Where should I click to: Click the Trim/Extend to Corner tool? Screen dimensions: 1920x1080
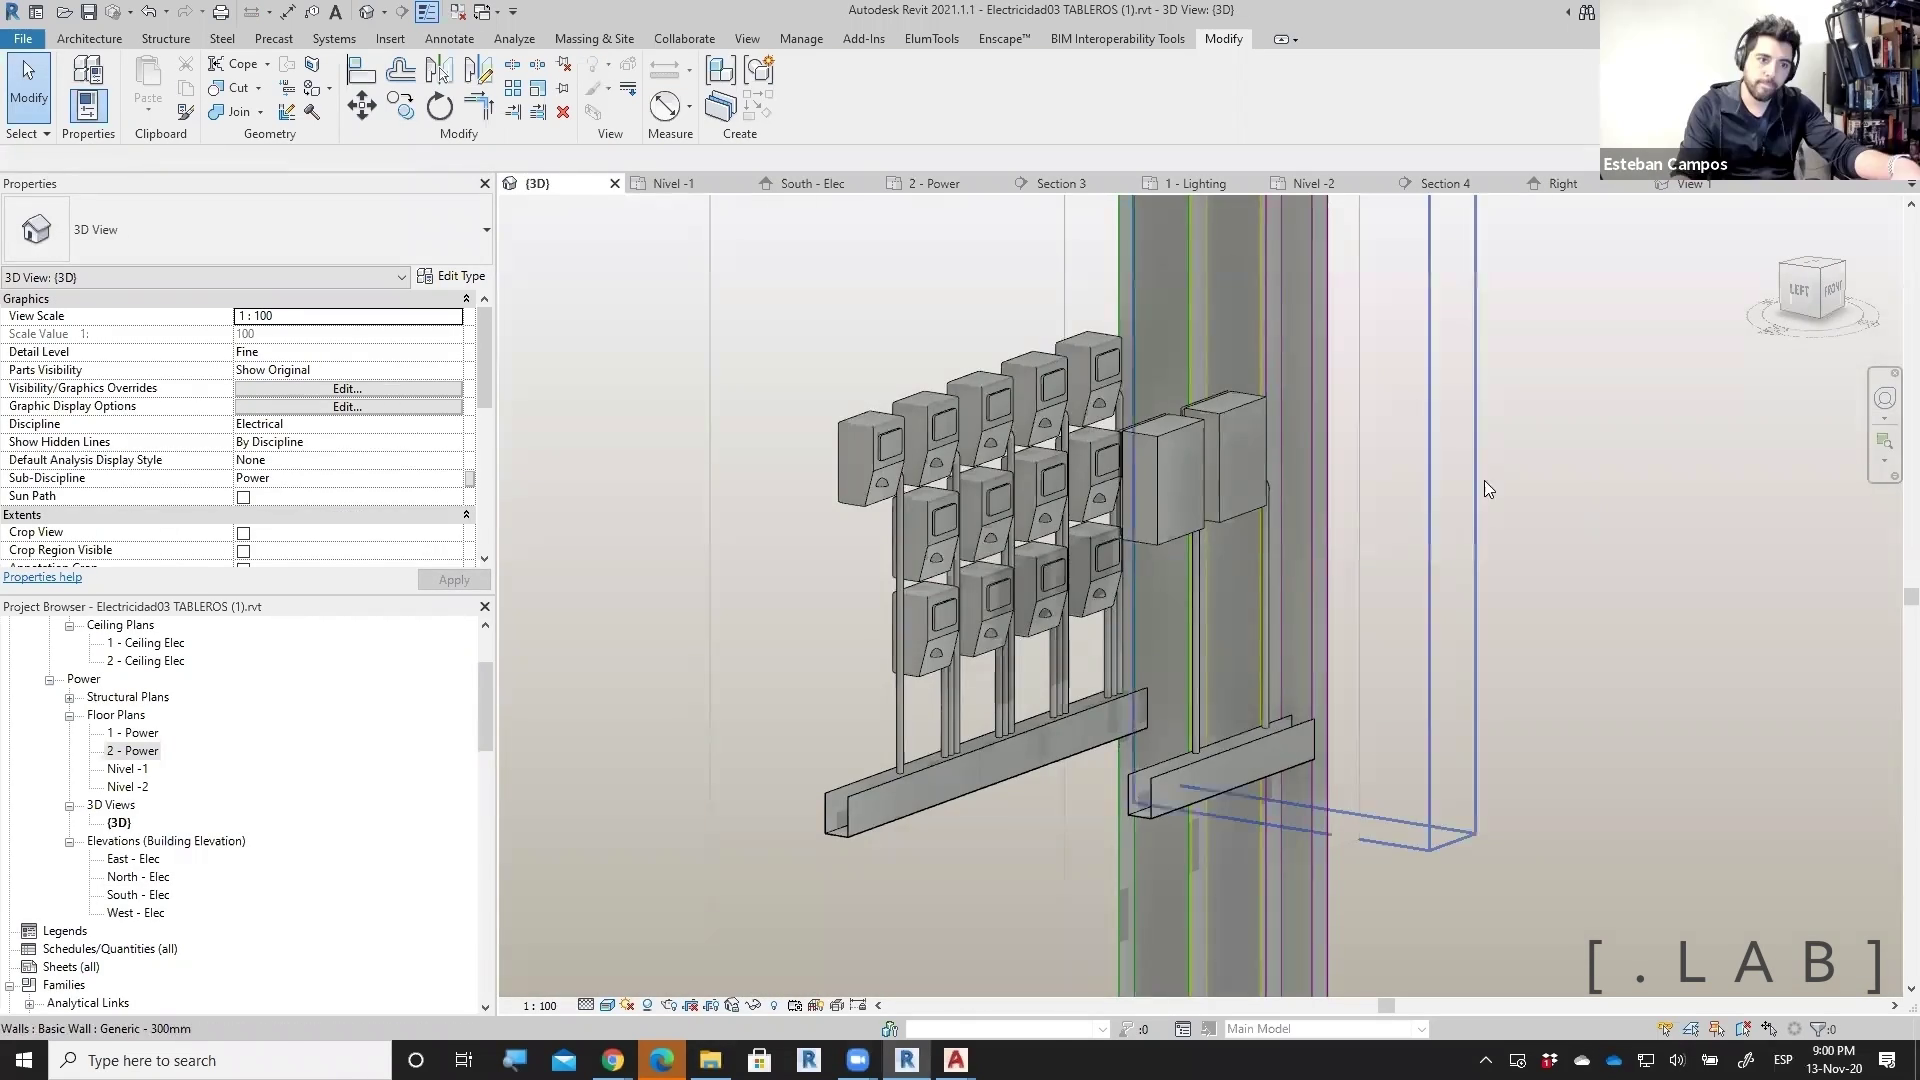(x=479, y=106)
